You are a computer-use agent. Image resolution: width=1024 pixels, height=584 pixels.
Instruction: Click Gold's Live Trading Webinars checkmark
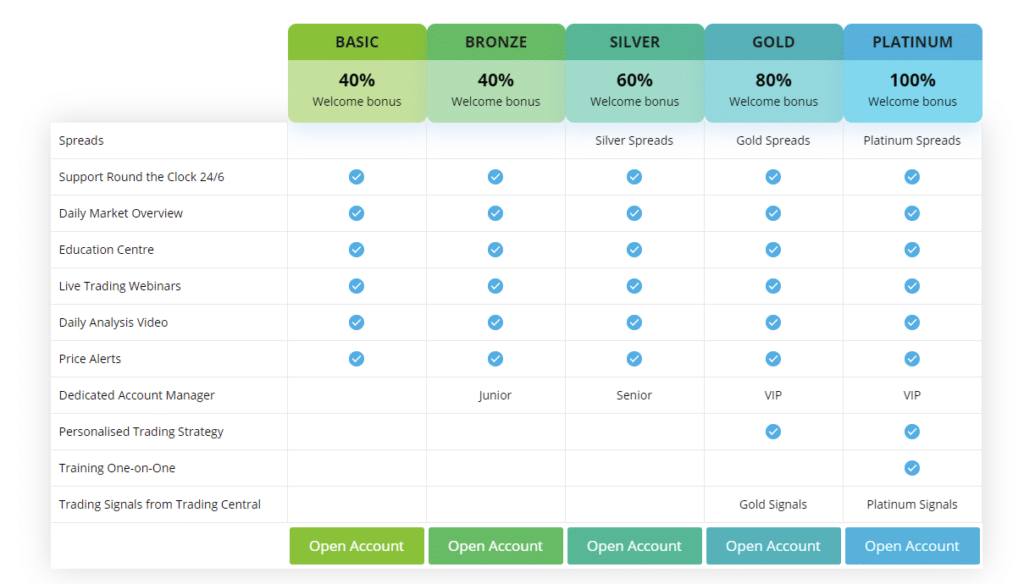point(773,286)
